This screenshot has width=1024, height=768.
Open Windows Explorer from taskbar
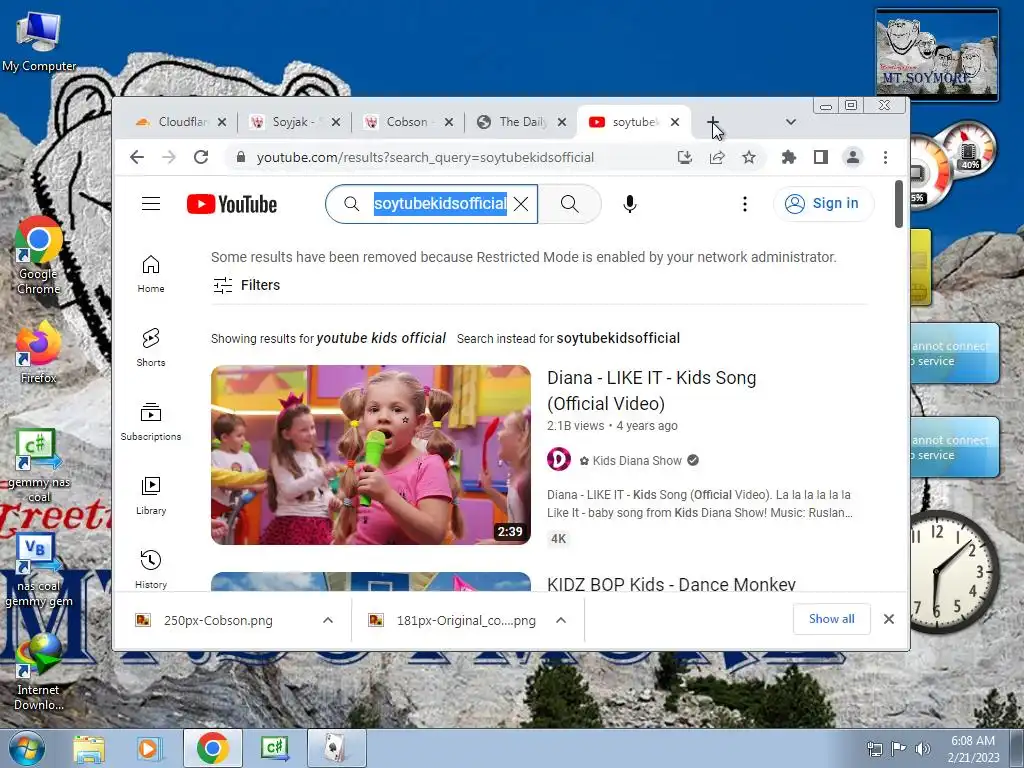[x=89, y=748]
